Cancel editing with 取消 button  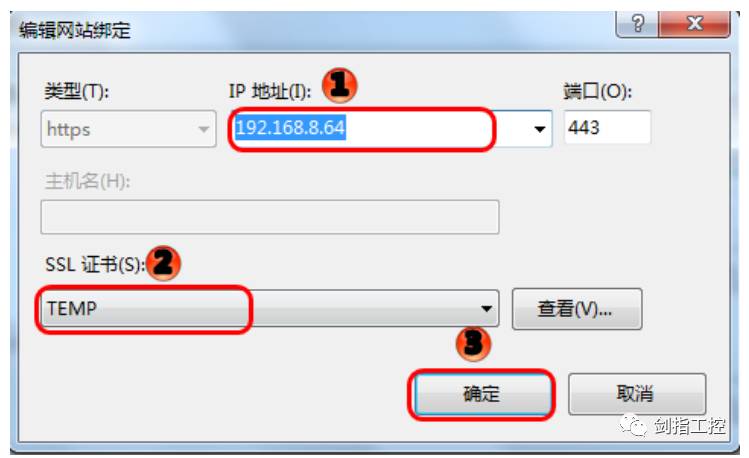click(637, 394)
